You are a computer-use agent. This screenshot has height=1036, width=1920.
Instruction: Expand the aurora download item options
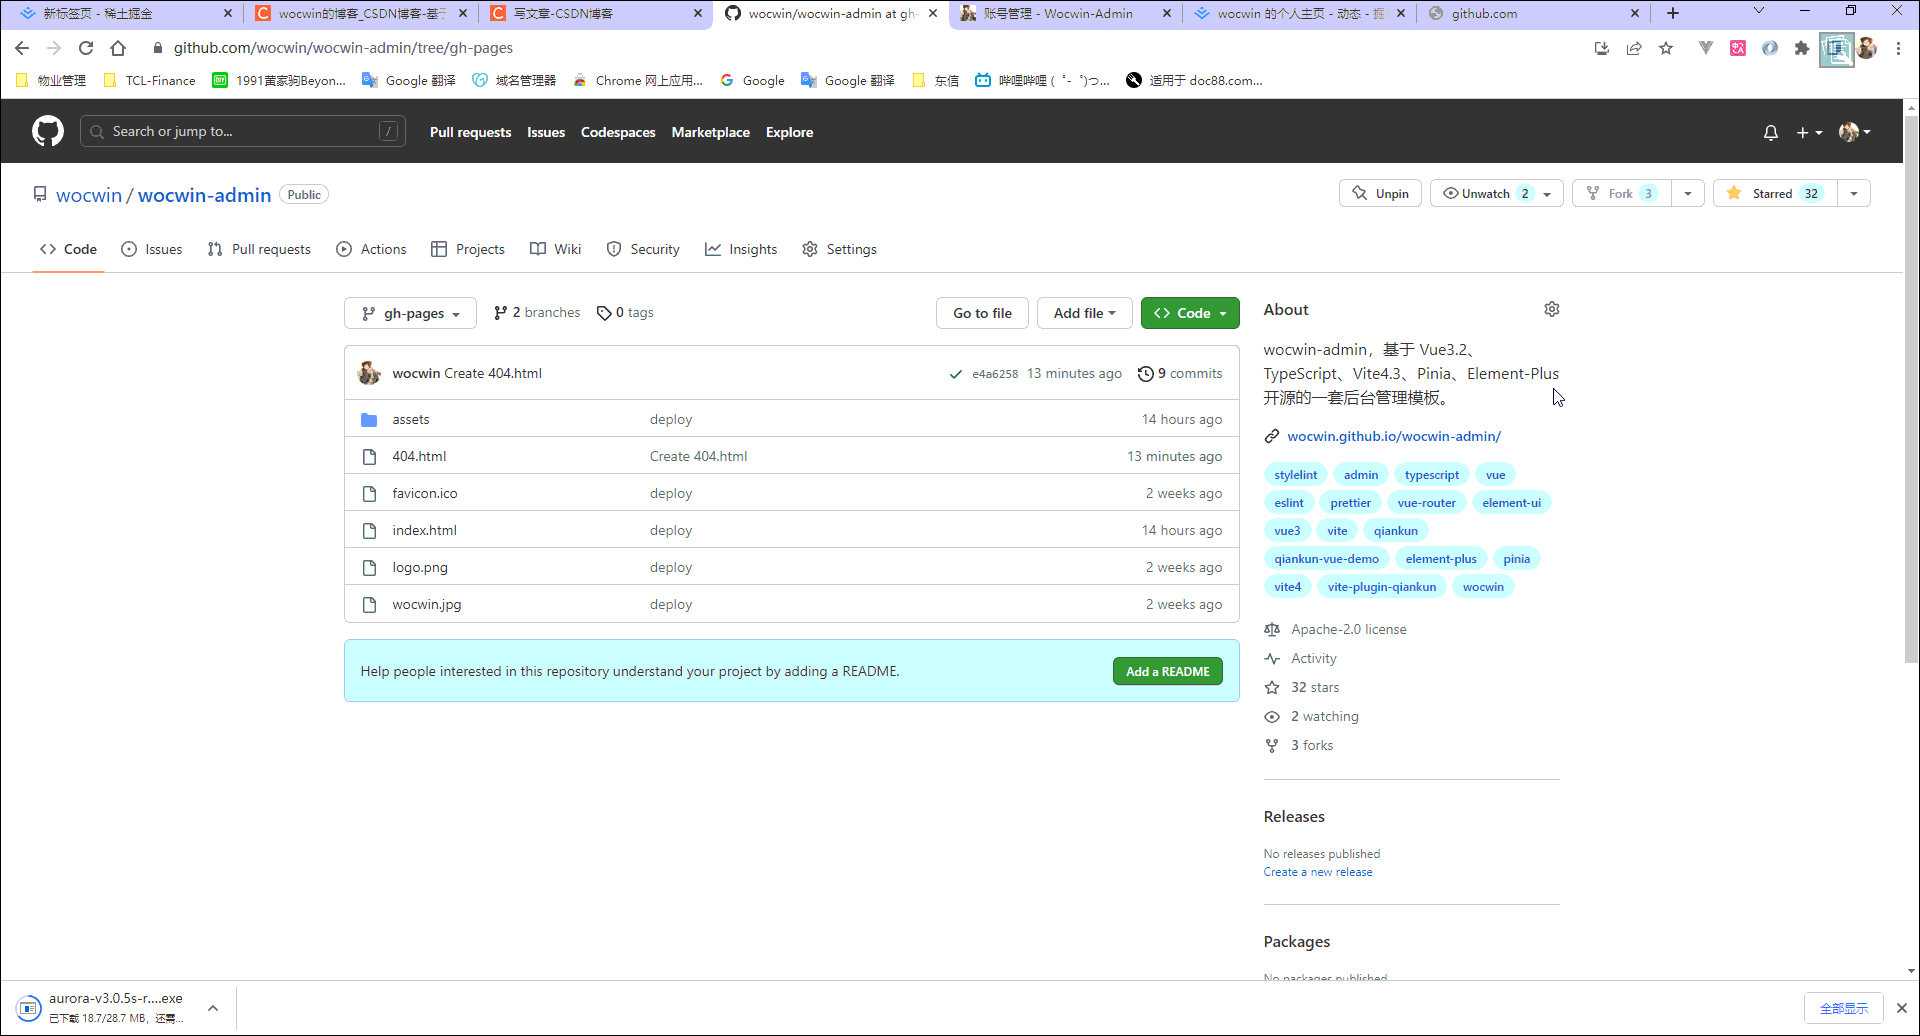tap(213, 1008)
